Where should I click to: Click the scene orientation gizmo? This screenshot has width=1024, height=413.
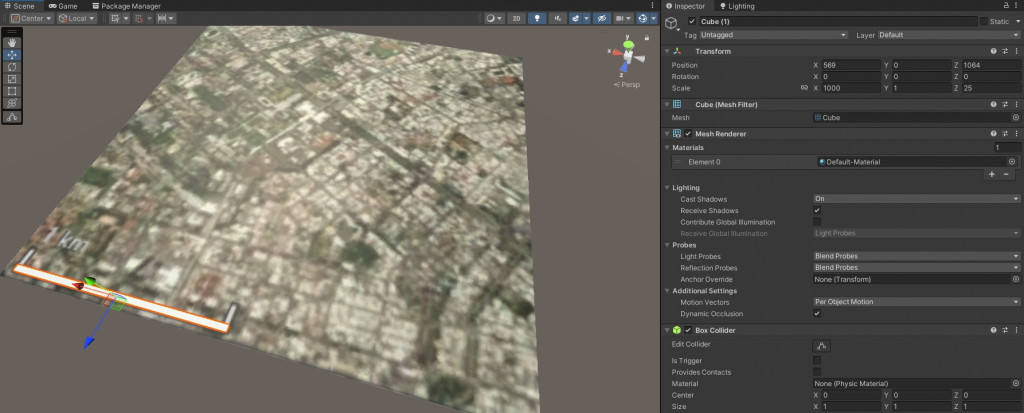point(628,58)
